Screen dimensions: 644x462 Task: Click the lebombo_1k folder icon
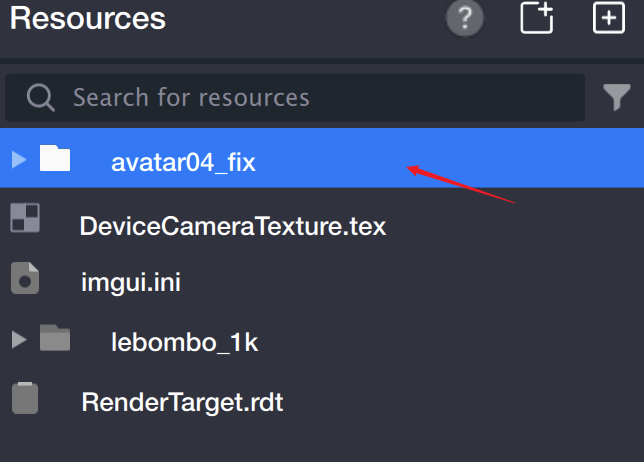click(x=55, y=338)
